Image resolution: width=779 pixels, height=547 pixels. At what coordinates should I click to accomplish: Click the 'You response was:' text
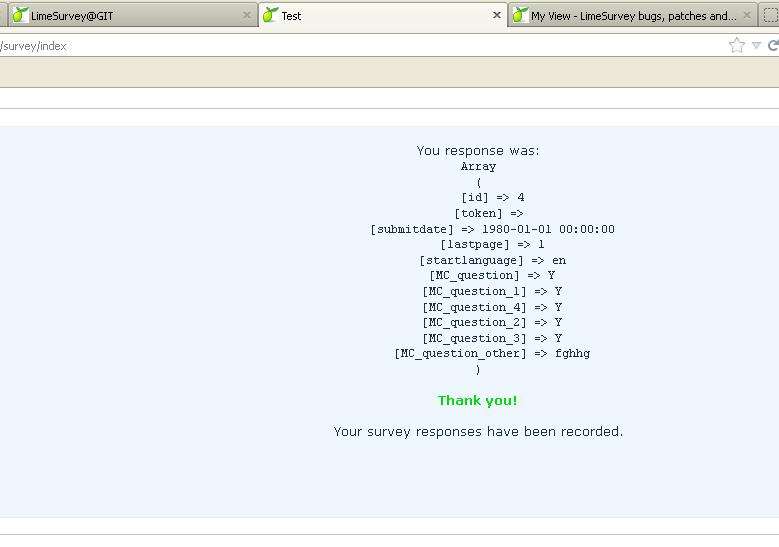(478, 151)
